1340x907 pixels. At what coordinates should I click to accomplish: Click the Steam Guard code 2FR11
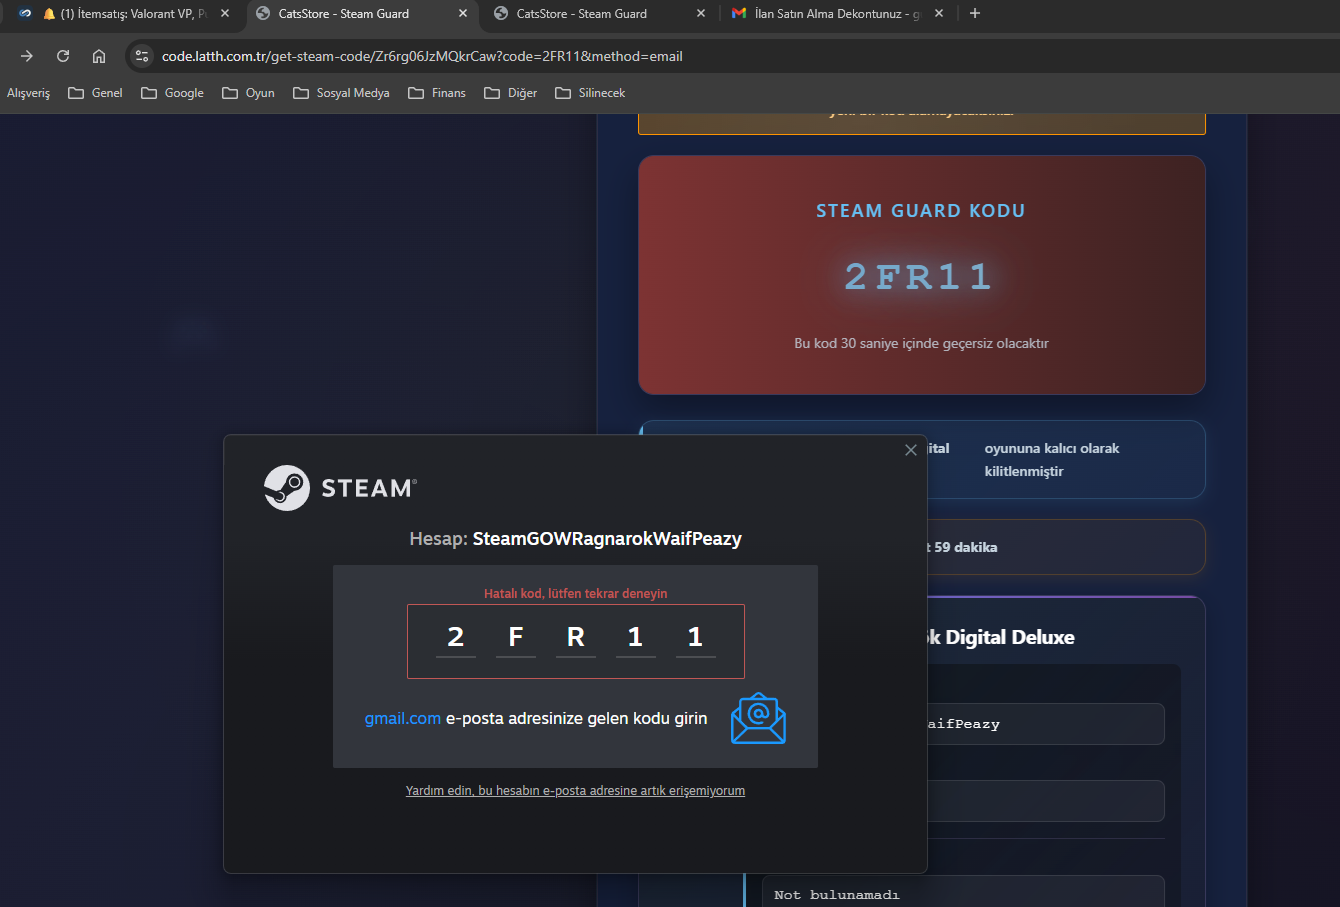920,277
